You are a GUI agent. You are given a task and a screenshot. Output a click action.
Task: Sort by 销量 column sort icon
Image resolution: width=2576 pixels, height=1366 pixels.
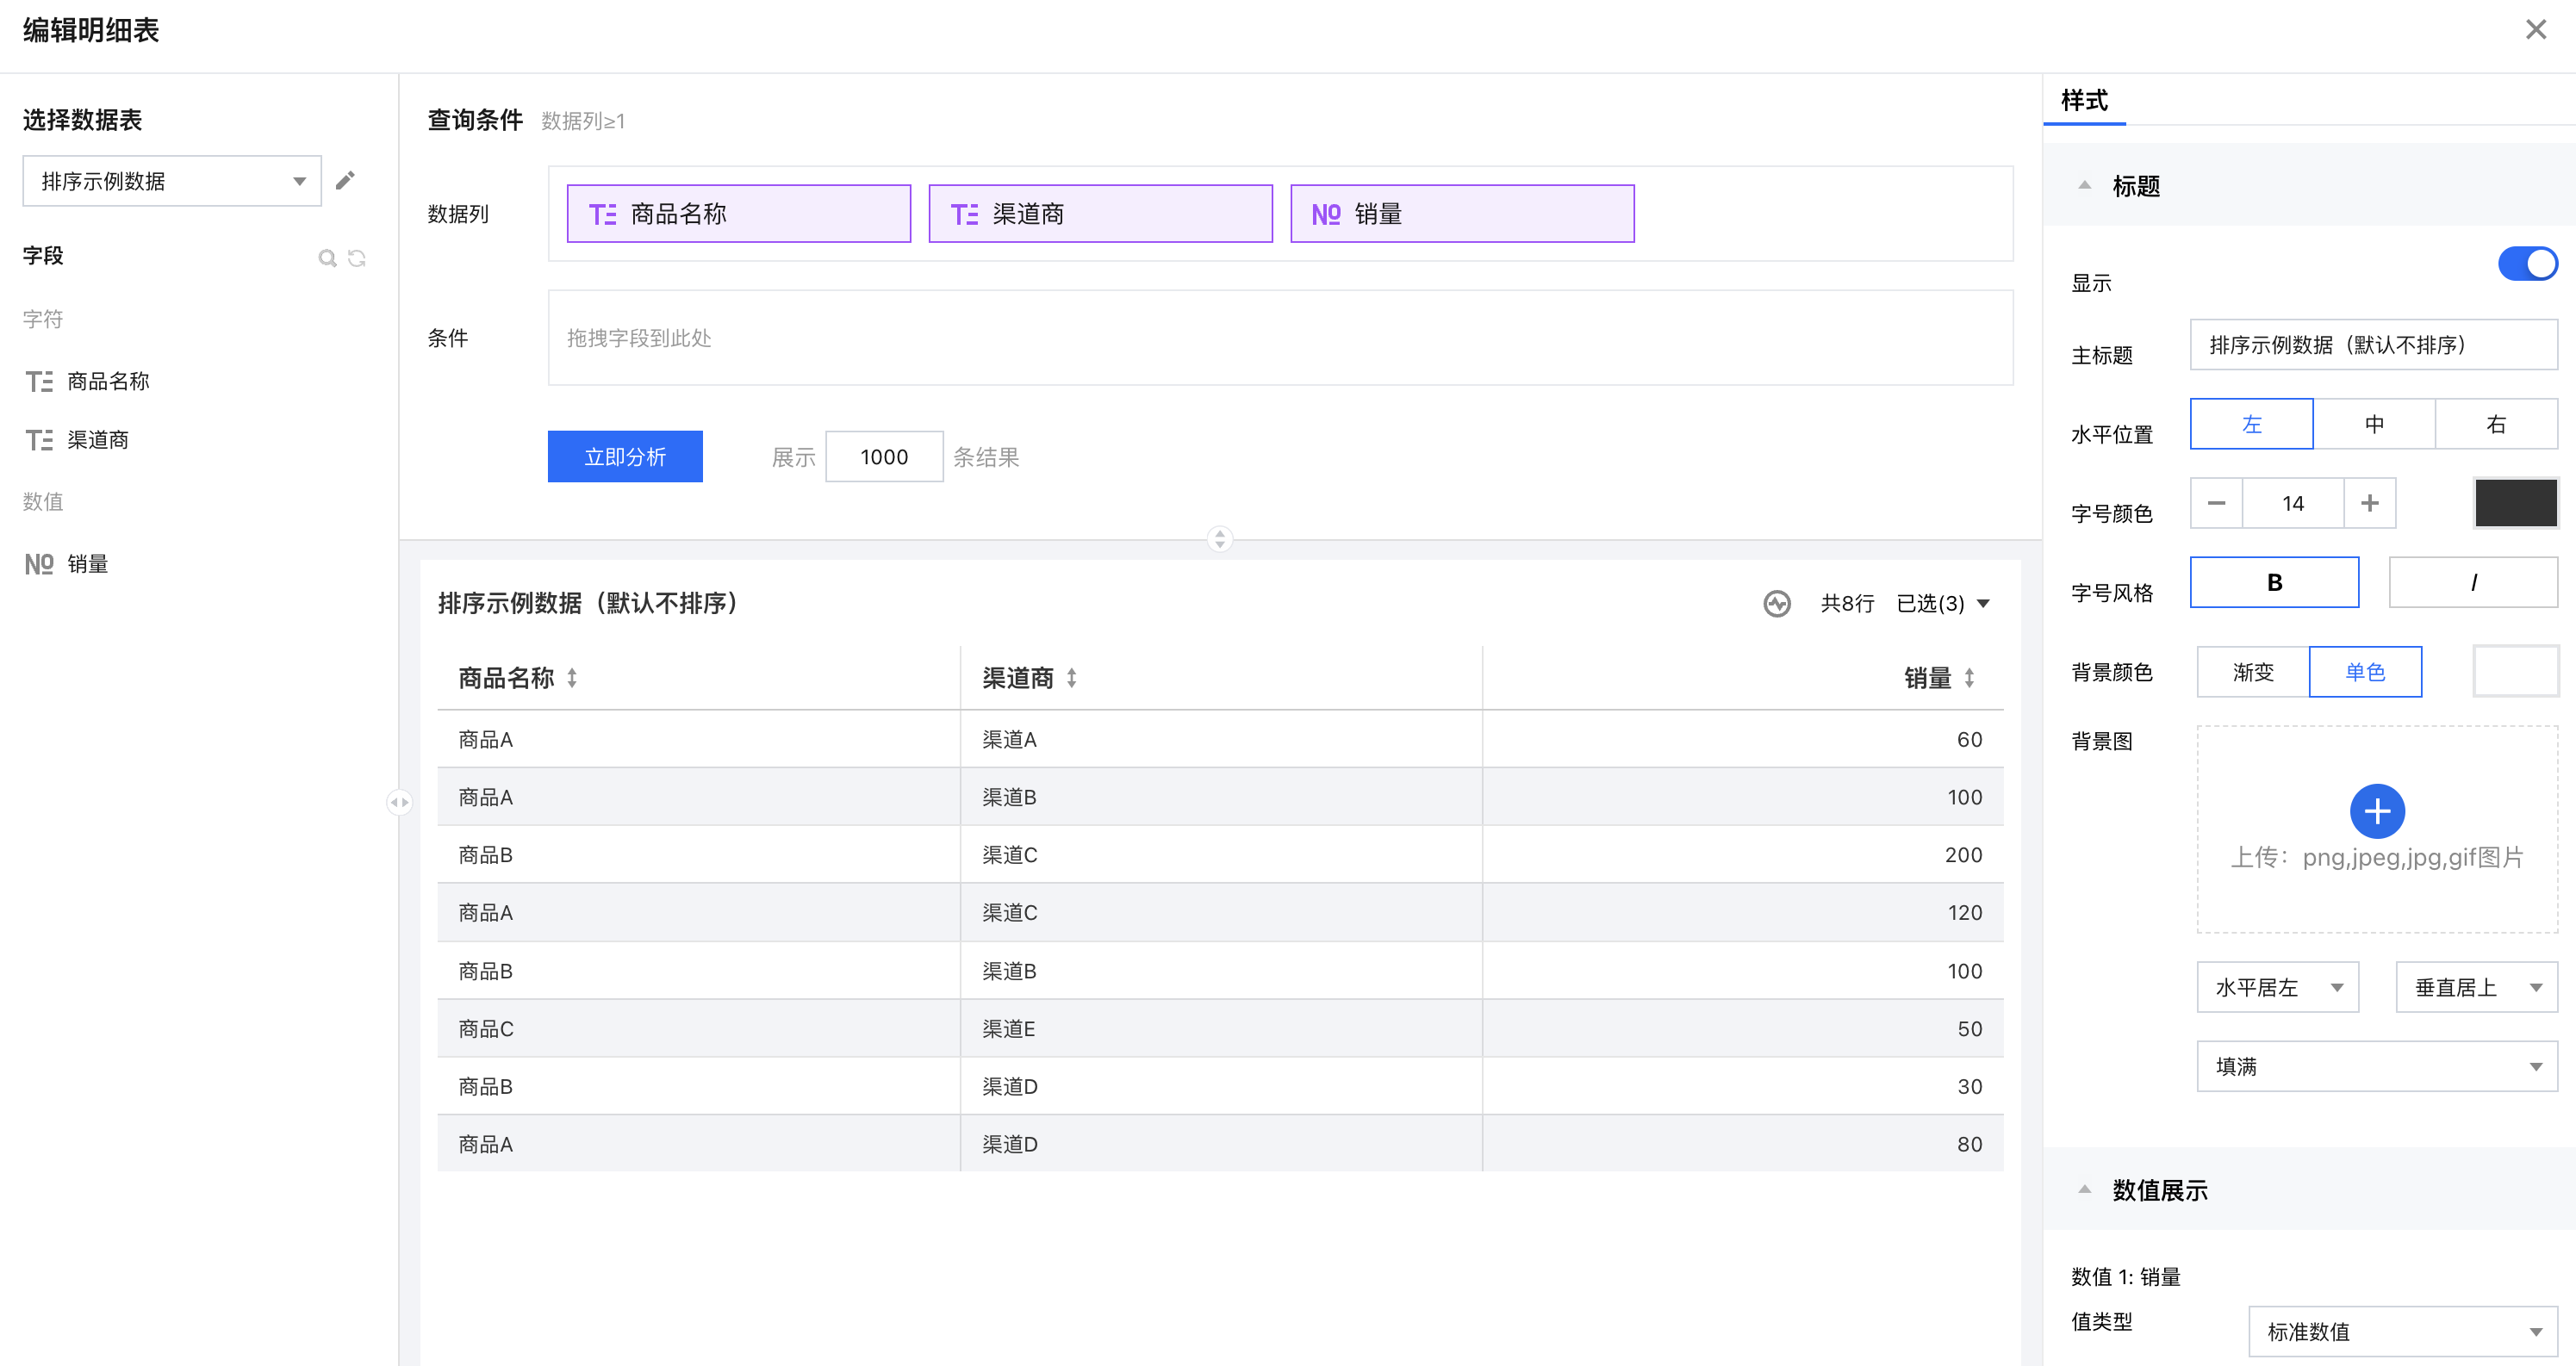[x=1969, y=678]
